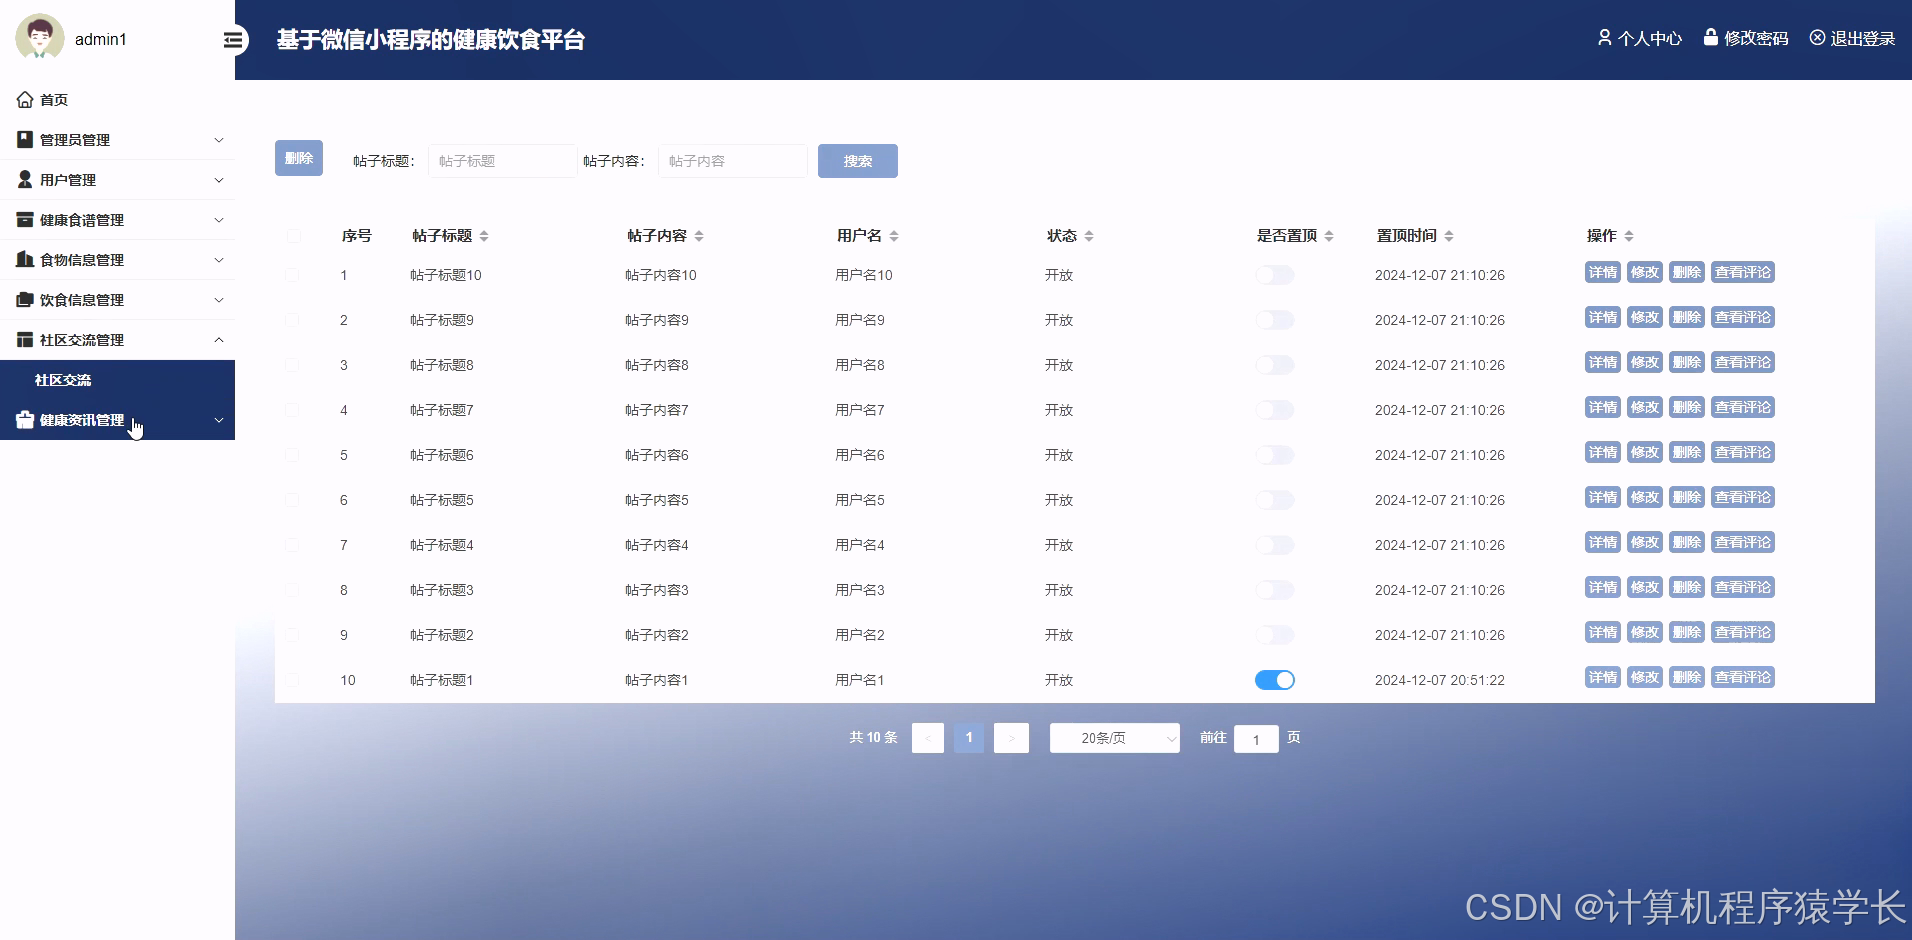Collapse the 社区交流管理 section

(219, 340)
